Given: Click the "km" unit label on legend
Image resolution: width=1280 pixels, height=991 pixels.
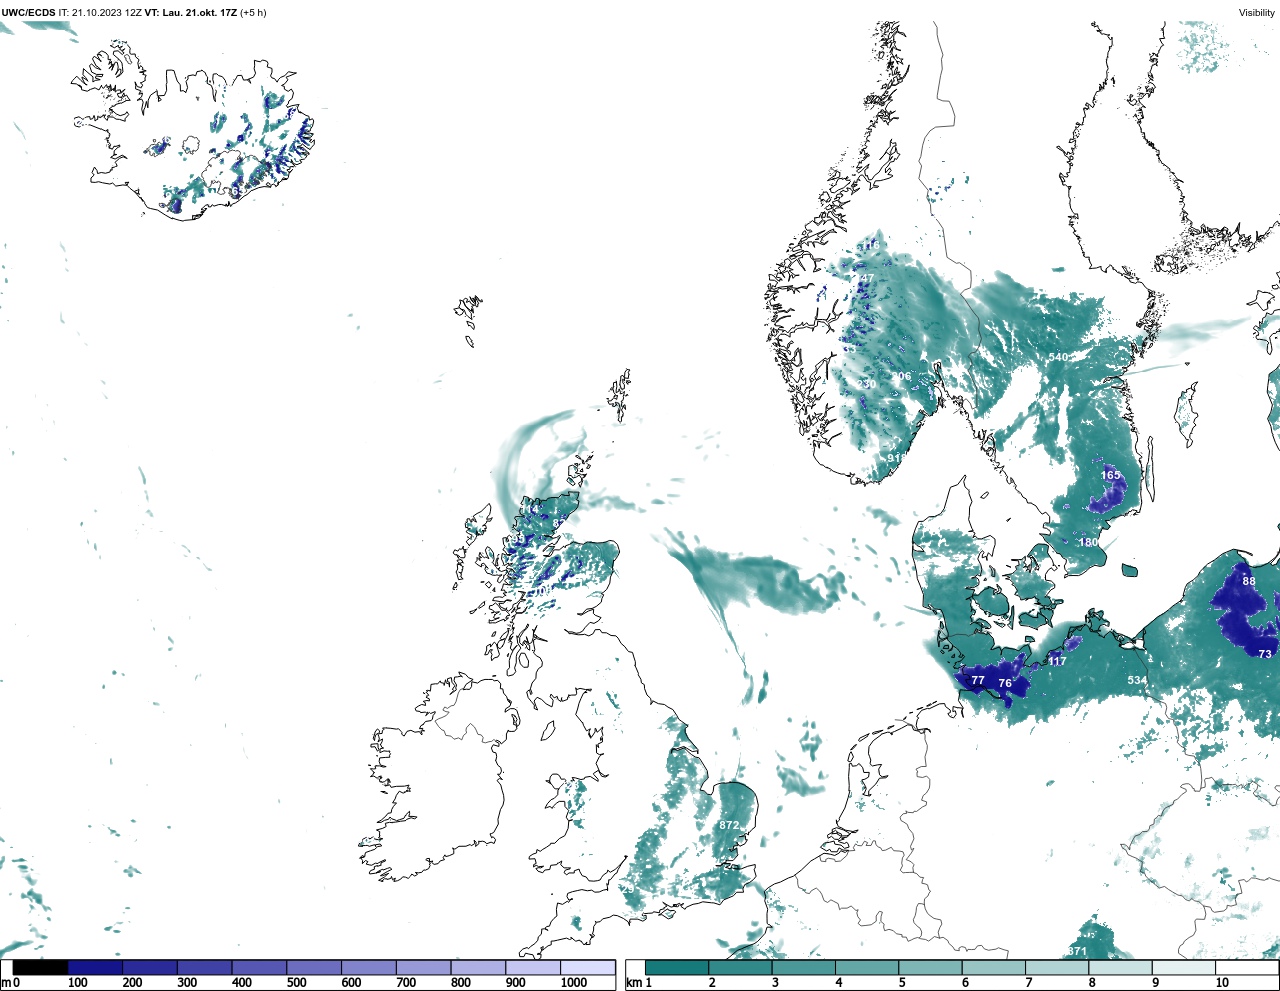Looking at the screenshot, I should pyautogui.click(x=634, y=983).
